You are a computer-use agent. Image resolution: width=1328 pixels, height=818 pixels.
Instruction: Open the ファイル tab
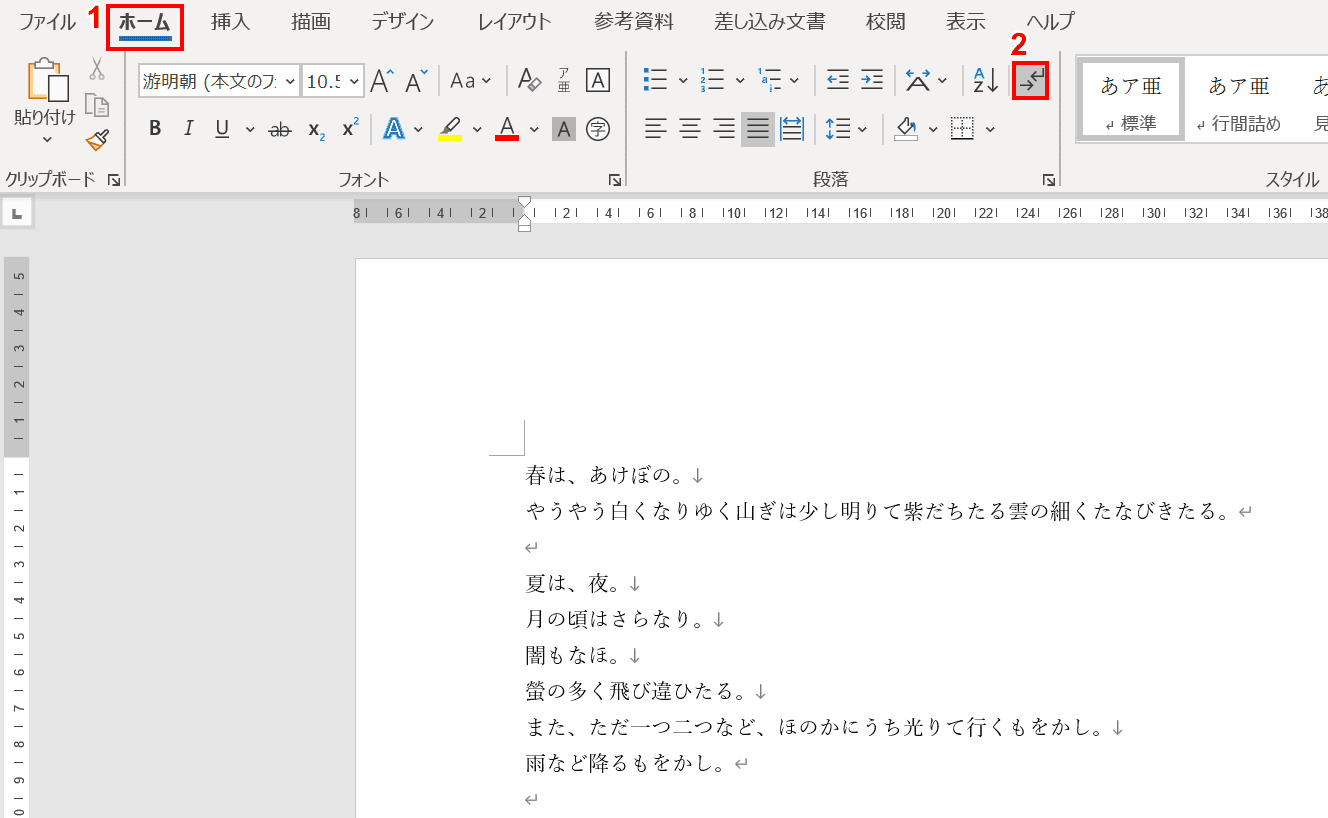point(47,21)
